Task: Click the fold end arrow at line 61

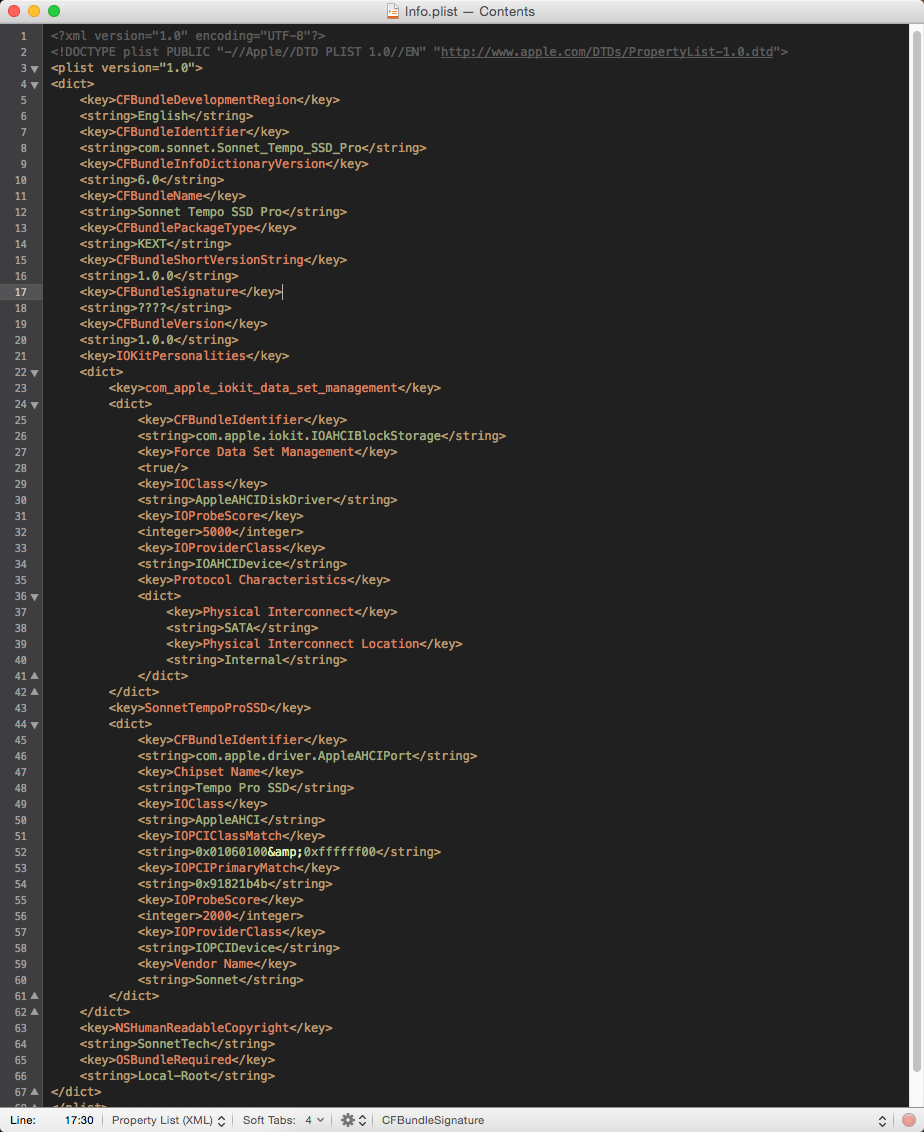Action: point(34,996)
